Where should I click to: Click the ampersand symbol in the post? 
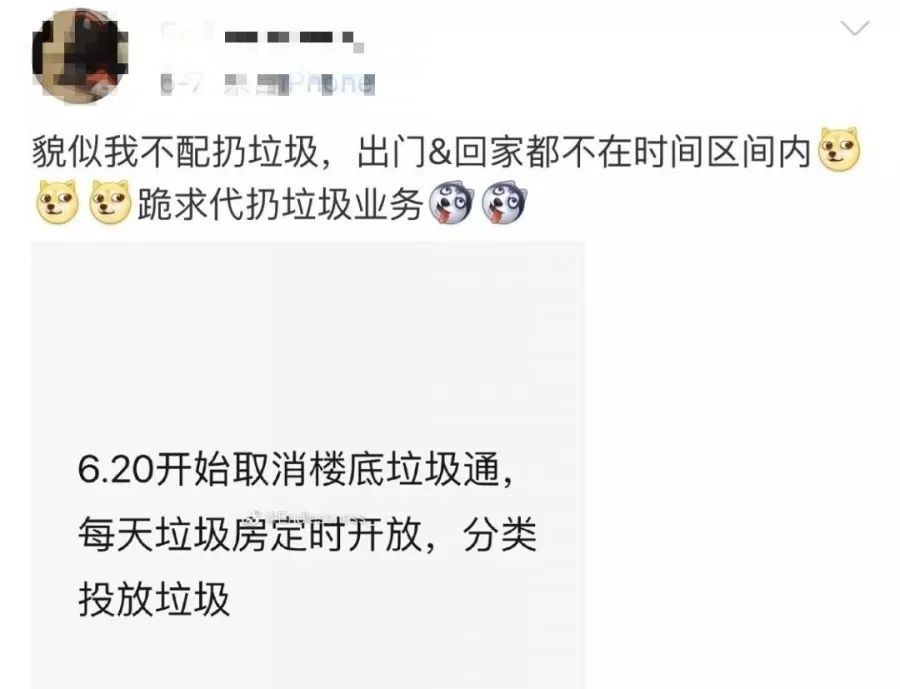click(441, 153)
